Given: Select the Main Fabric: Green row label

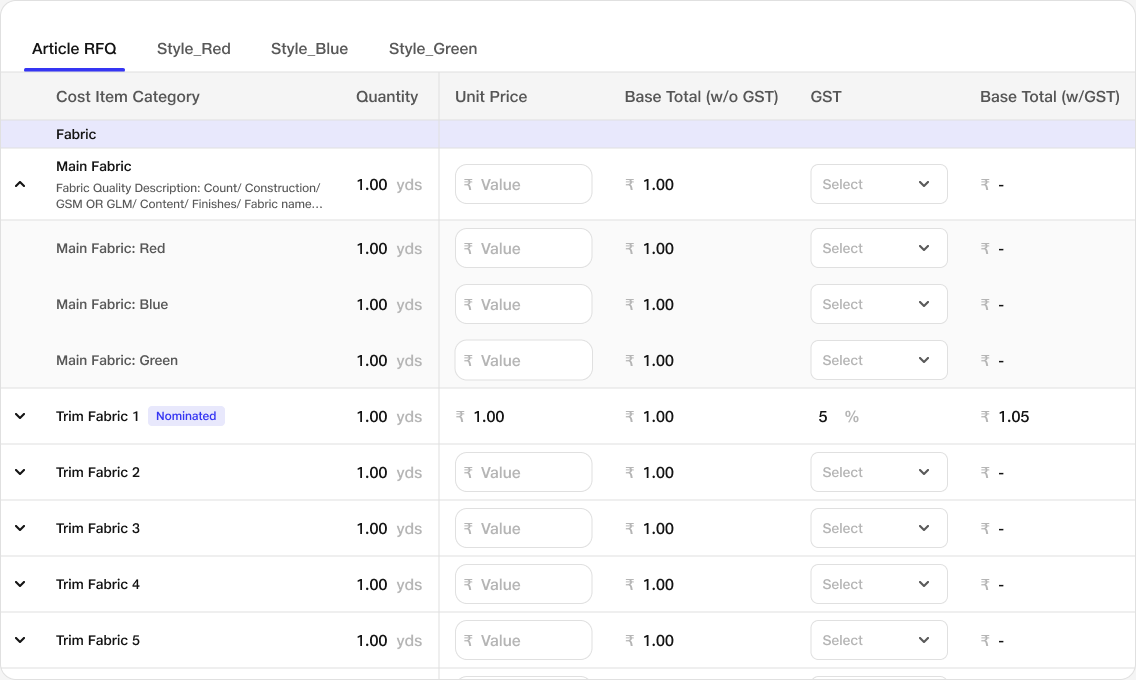Looking at the screenshot, I should point(117,360).
